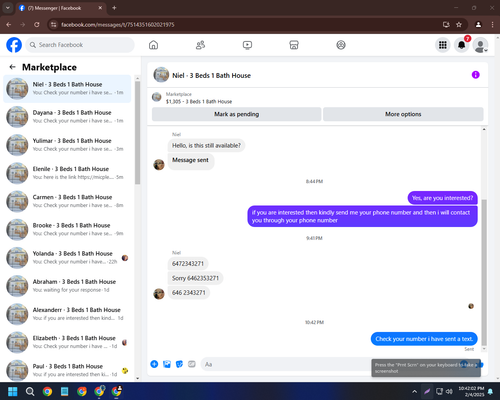This screenshot has height=400, width=500.
Task: Open the taskbar clock showing 10:42:02 PM
Action: click(471, 391)
